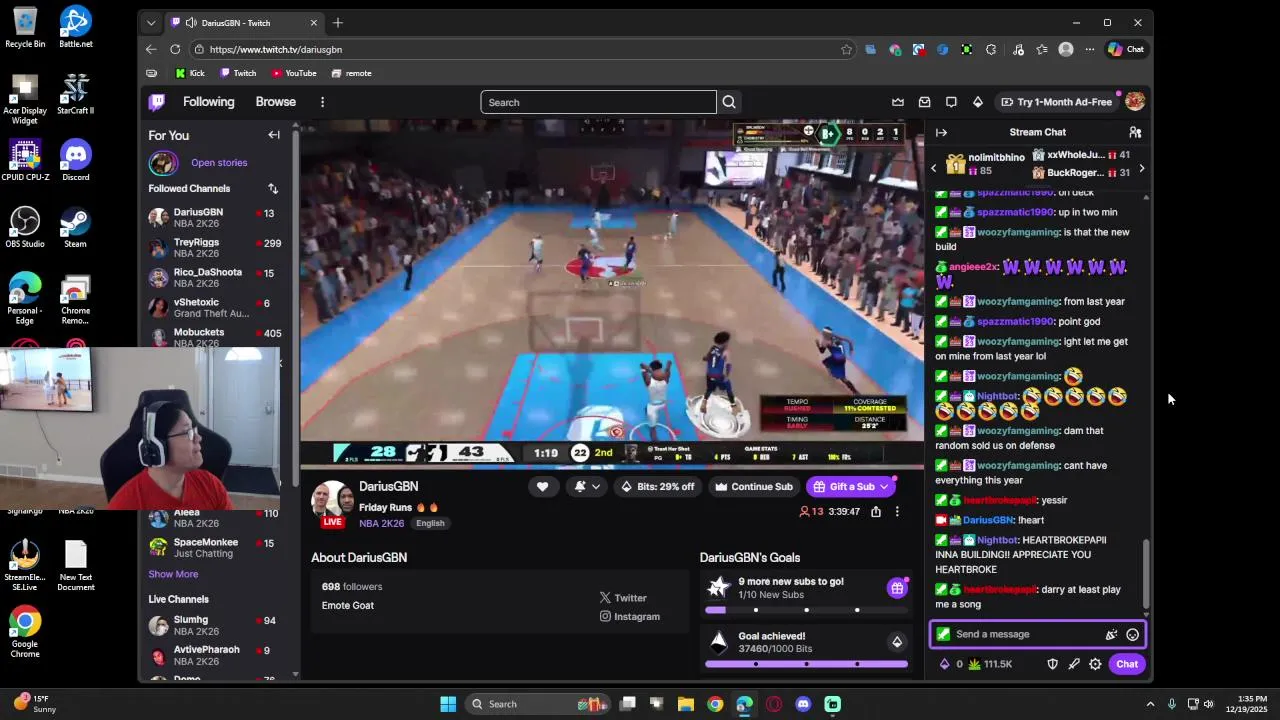
Task: Open the Twitch notifications inbox icon
Action: pos(924,102)
